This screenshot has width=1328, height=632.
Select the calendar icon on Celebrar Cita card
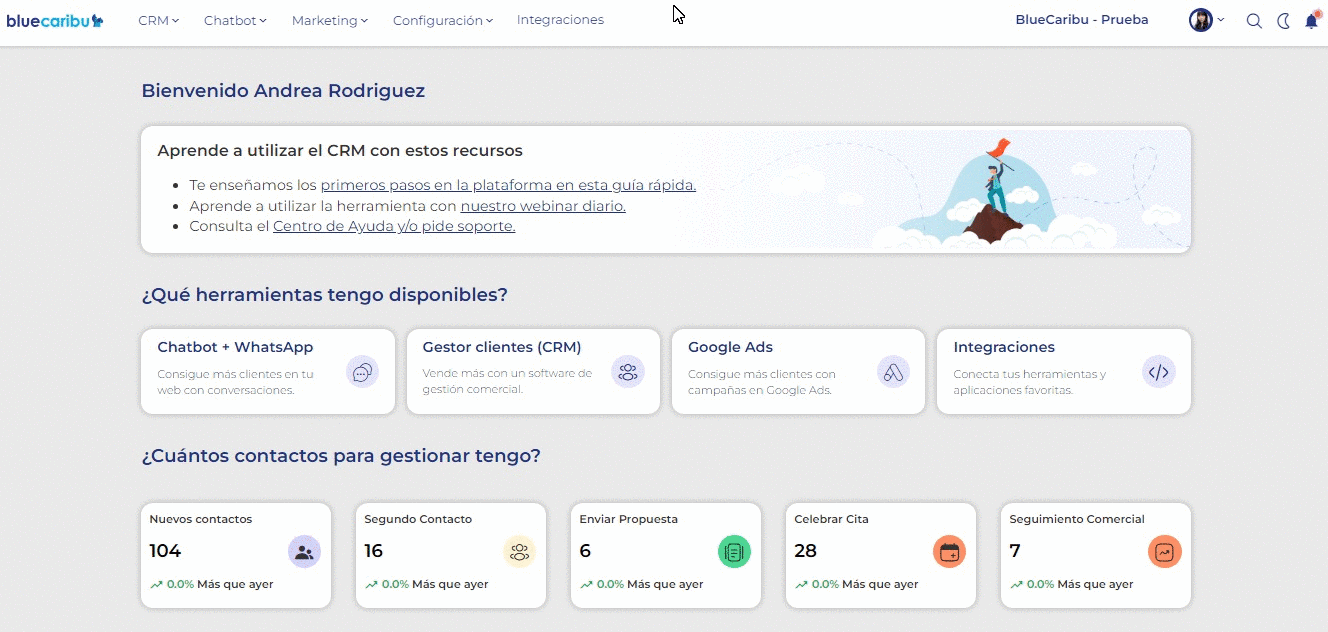click(x=949, y=551)
